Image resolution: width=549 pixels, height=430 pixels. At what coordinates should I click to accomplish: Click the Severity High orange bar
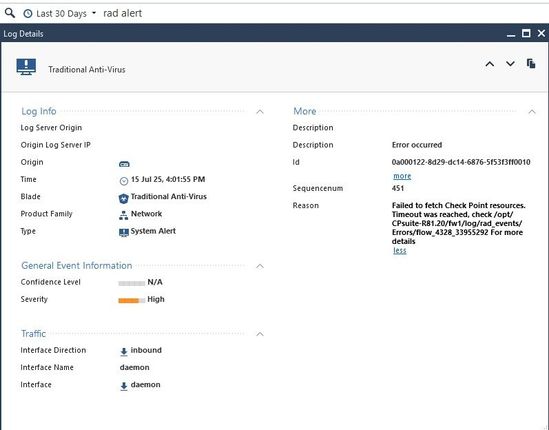point(132,300)
